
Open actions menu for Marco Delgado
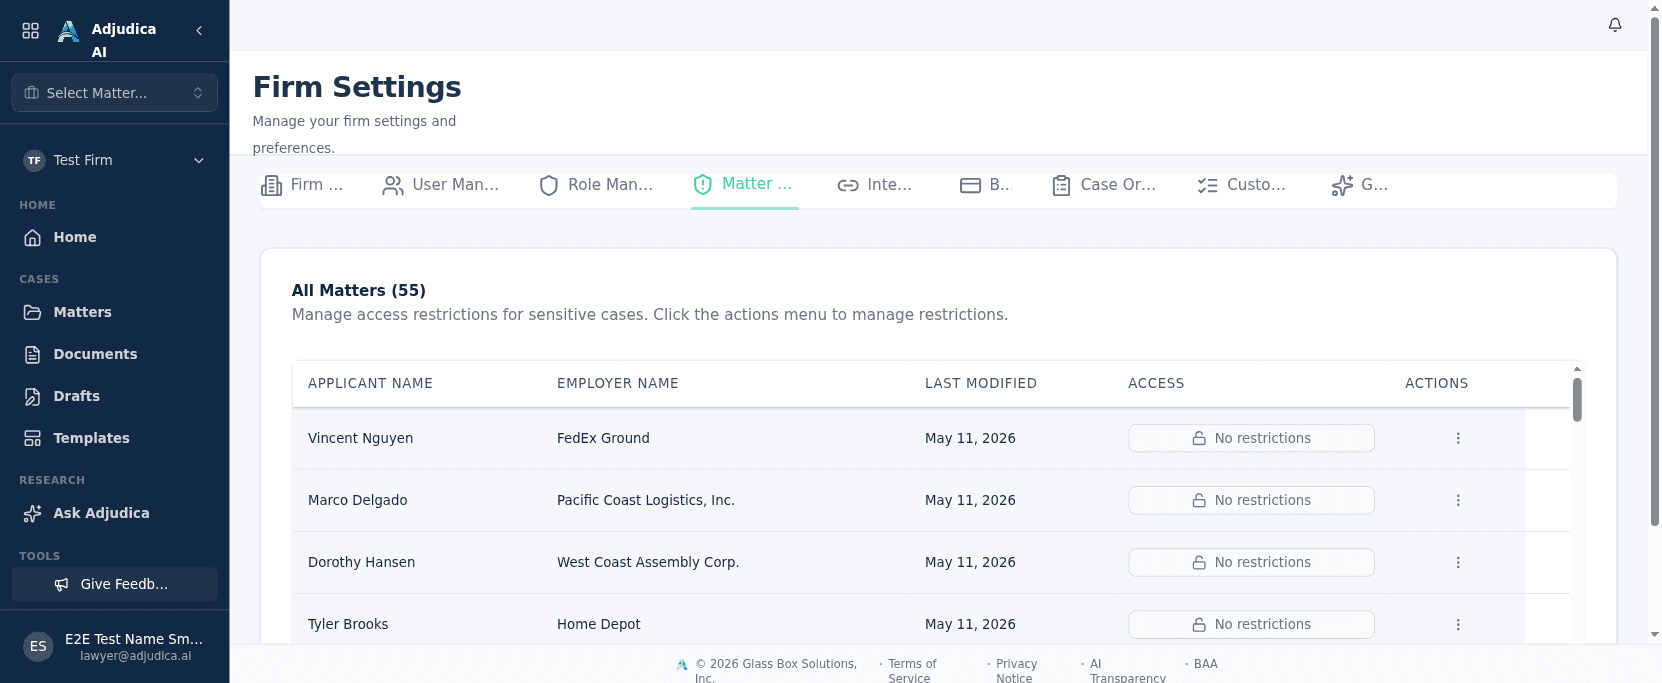point(1458,500)
